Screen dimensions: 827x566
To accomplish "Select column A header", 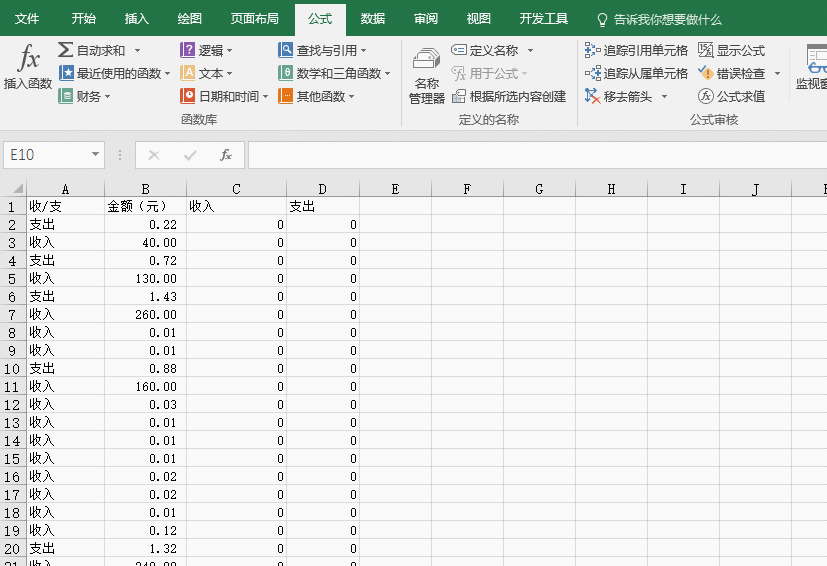I will [65, 189].
